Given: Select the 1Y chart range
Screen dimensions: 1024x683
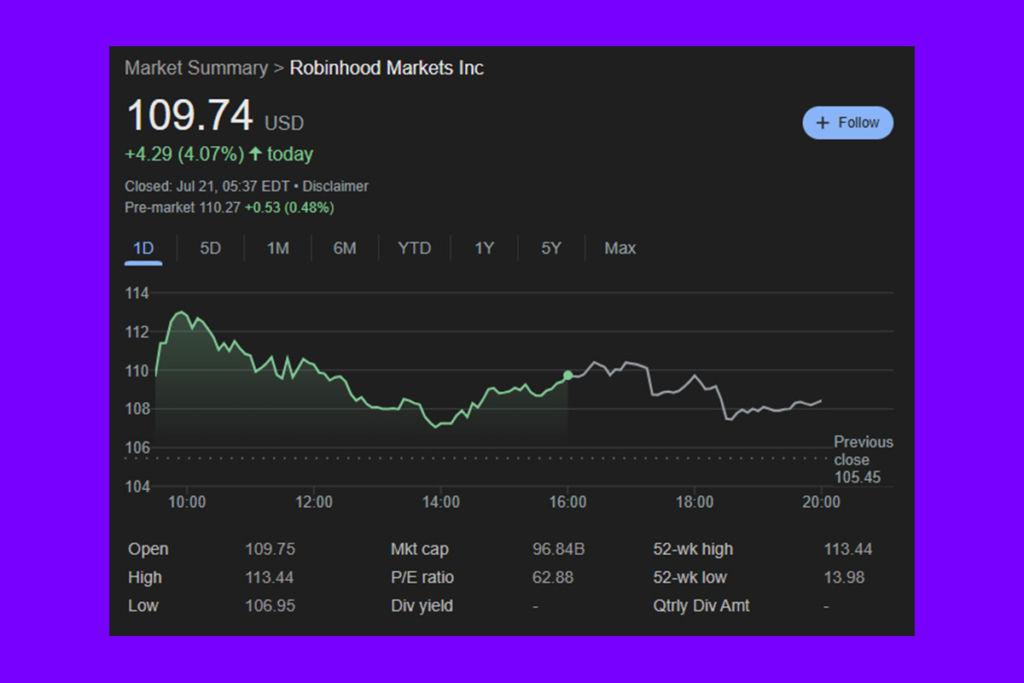Looking at the screenshot, I should [484, 248].
